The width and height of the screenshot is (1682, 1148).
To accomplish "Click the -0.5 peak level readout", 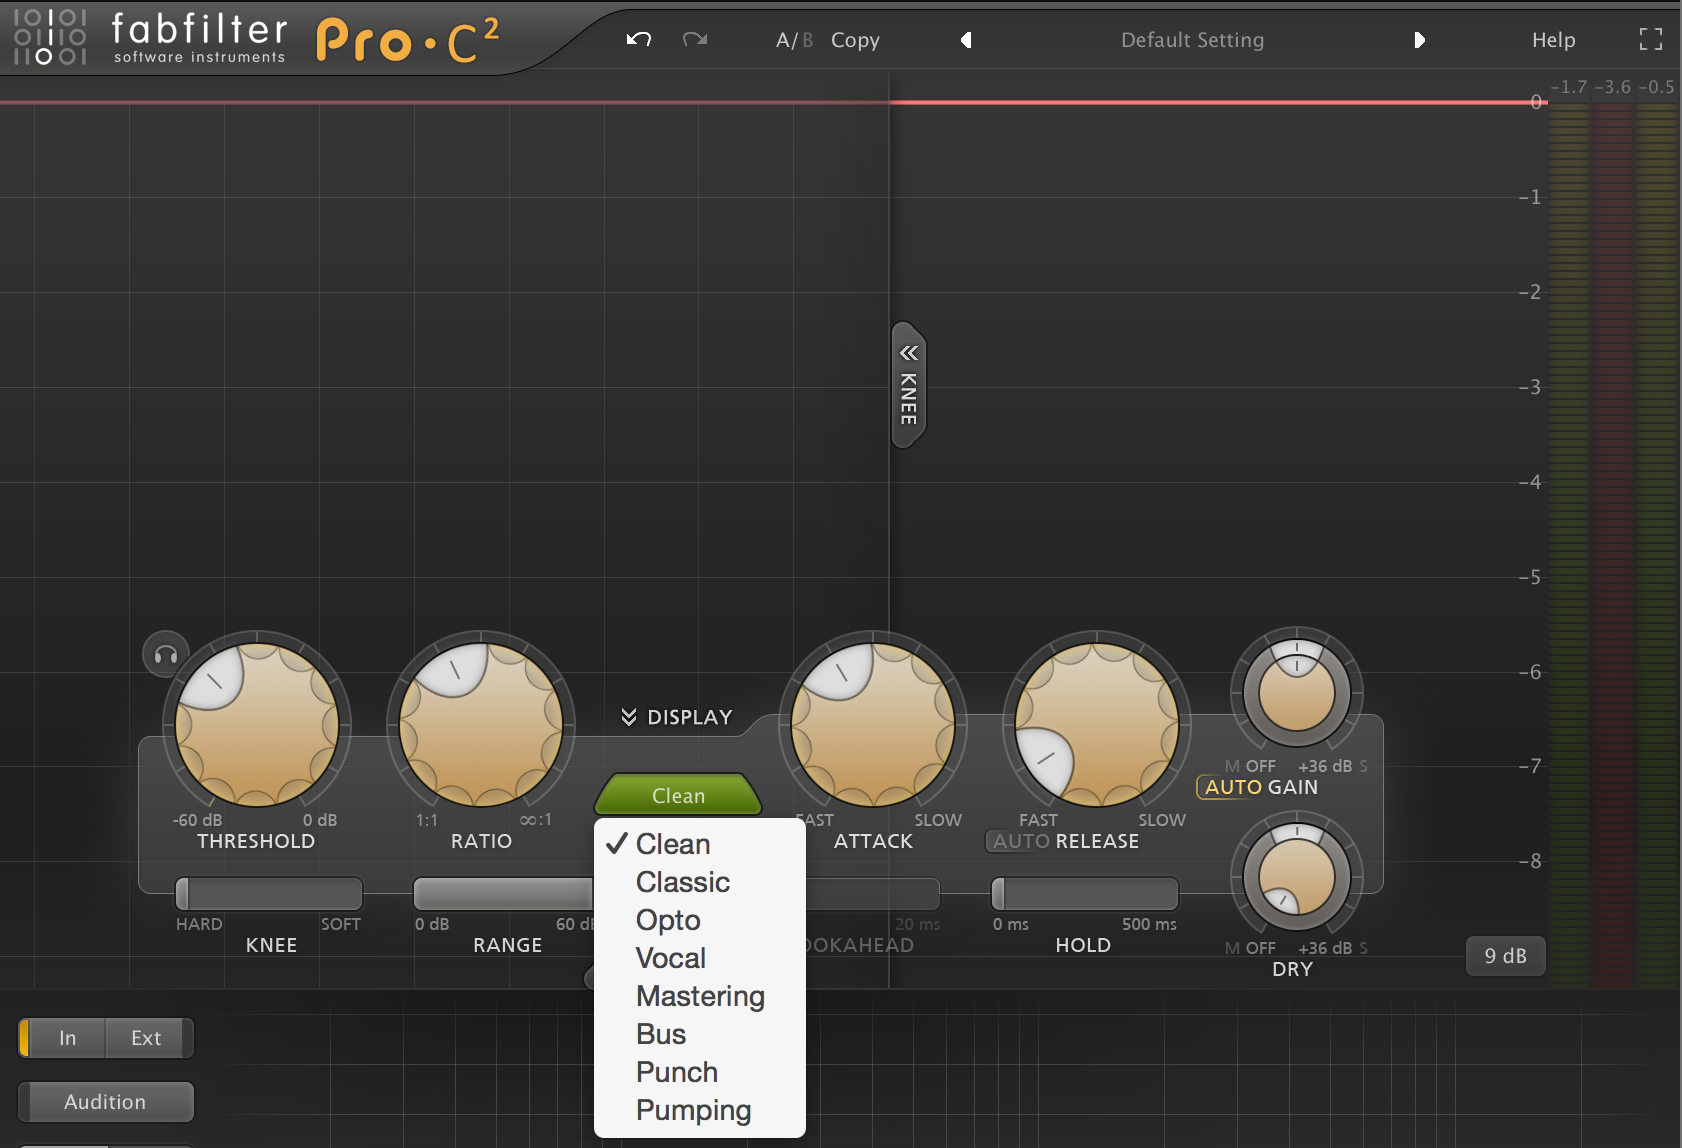I will (x=1656, y=87).
